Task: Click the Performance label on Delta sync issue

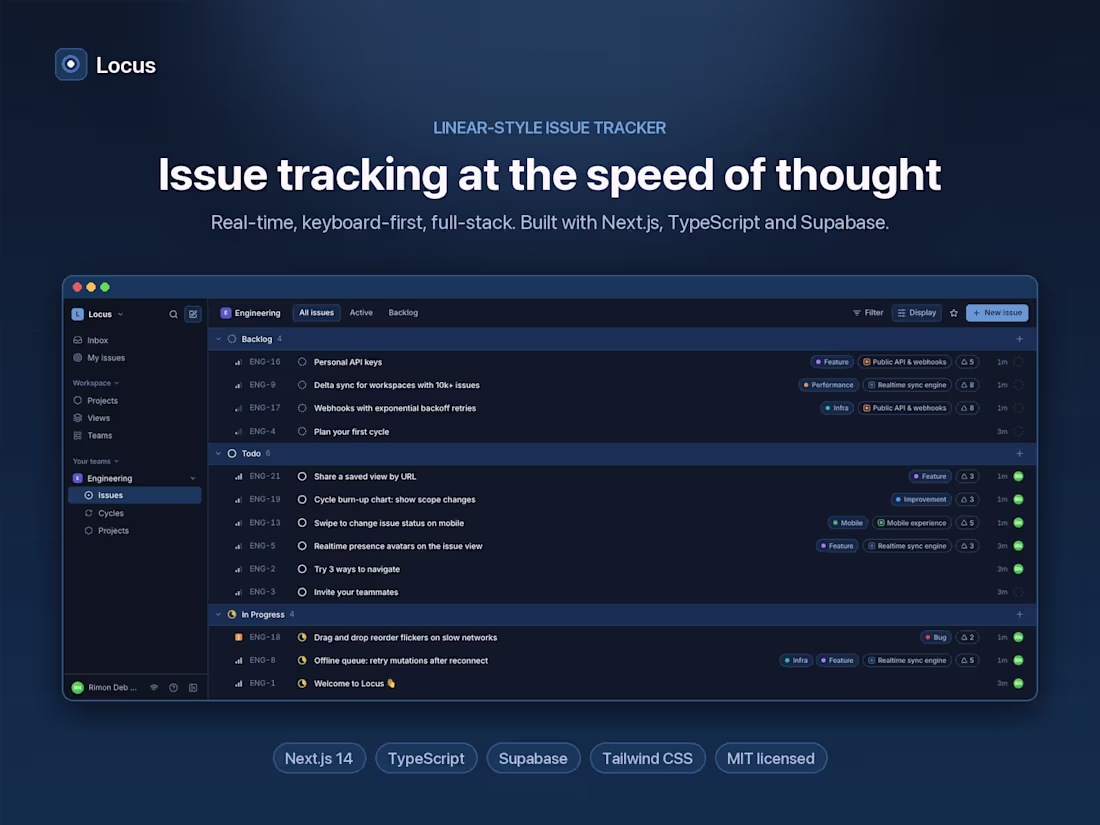Action: [x=829, y=385]
